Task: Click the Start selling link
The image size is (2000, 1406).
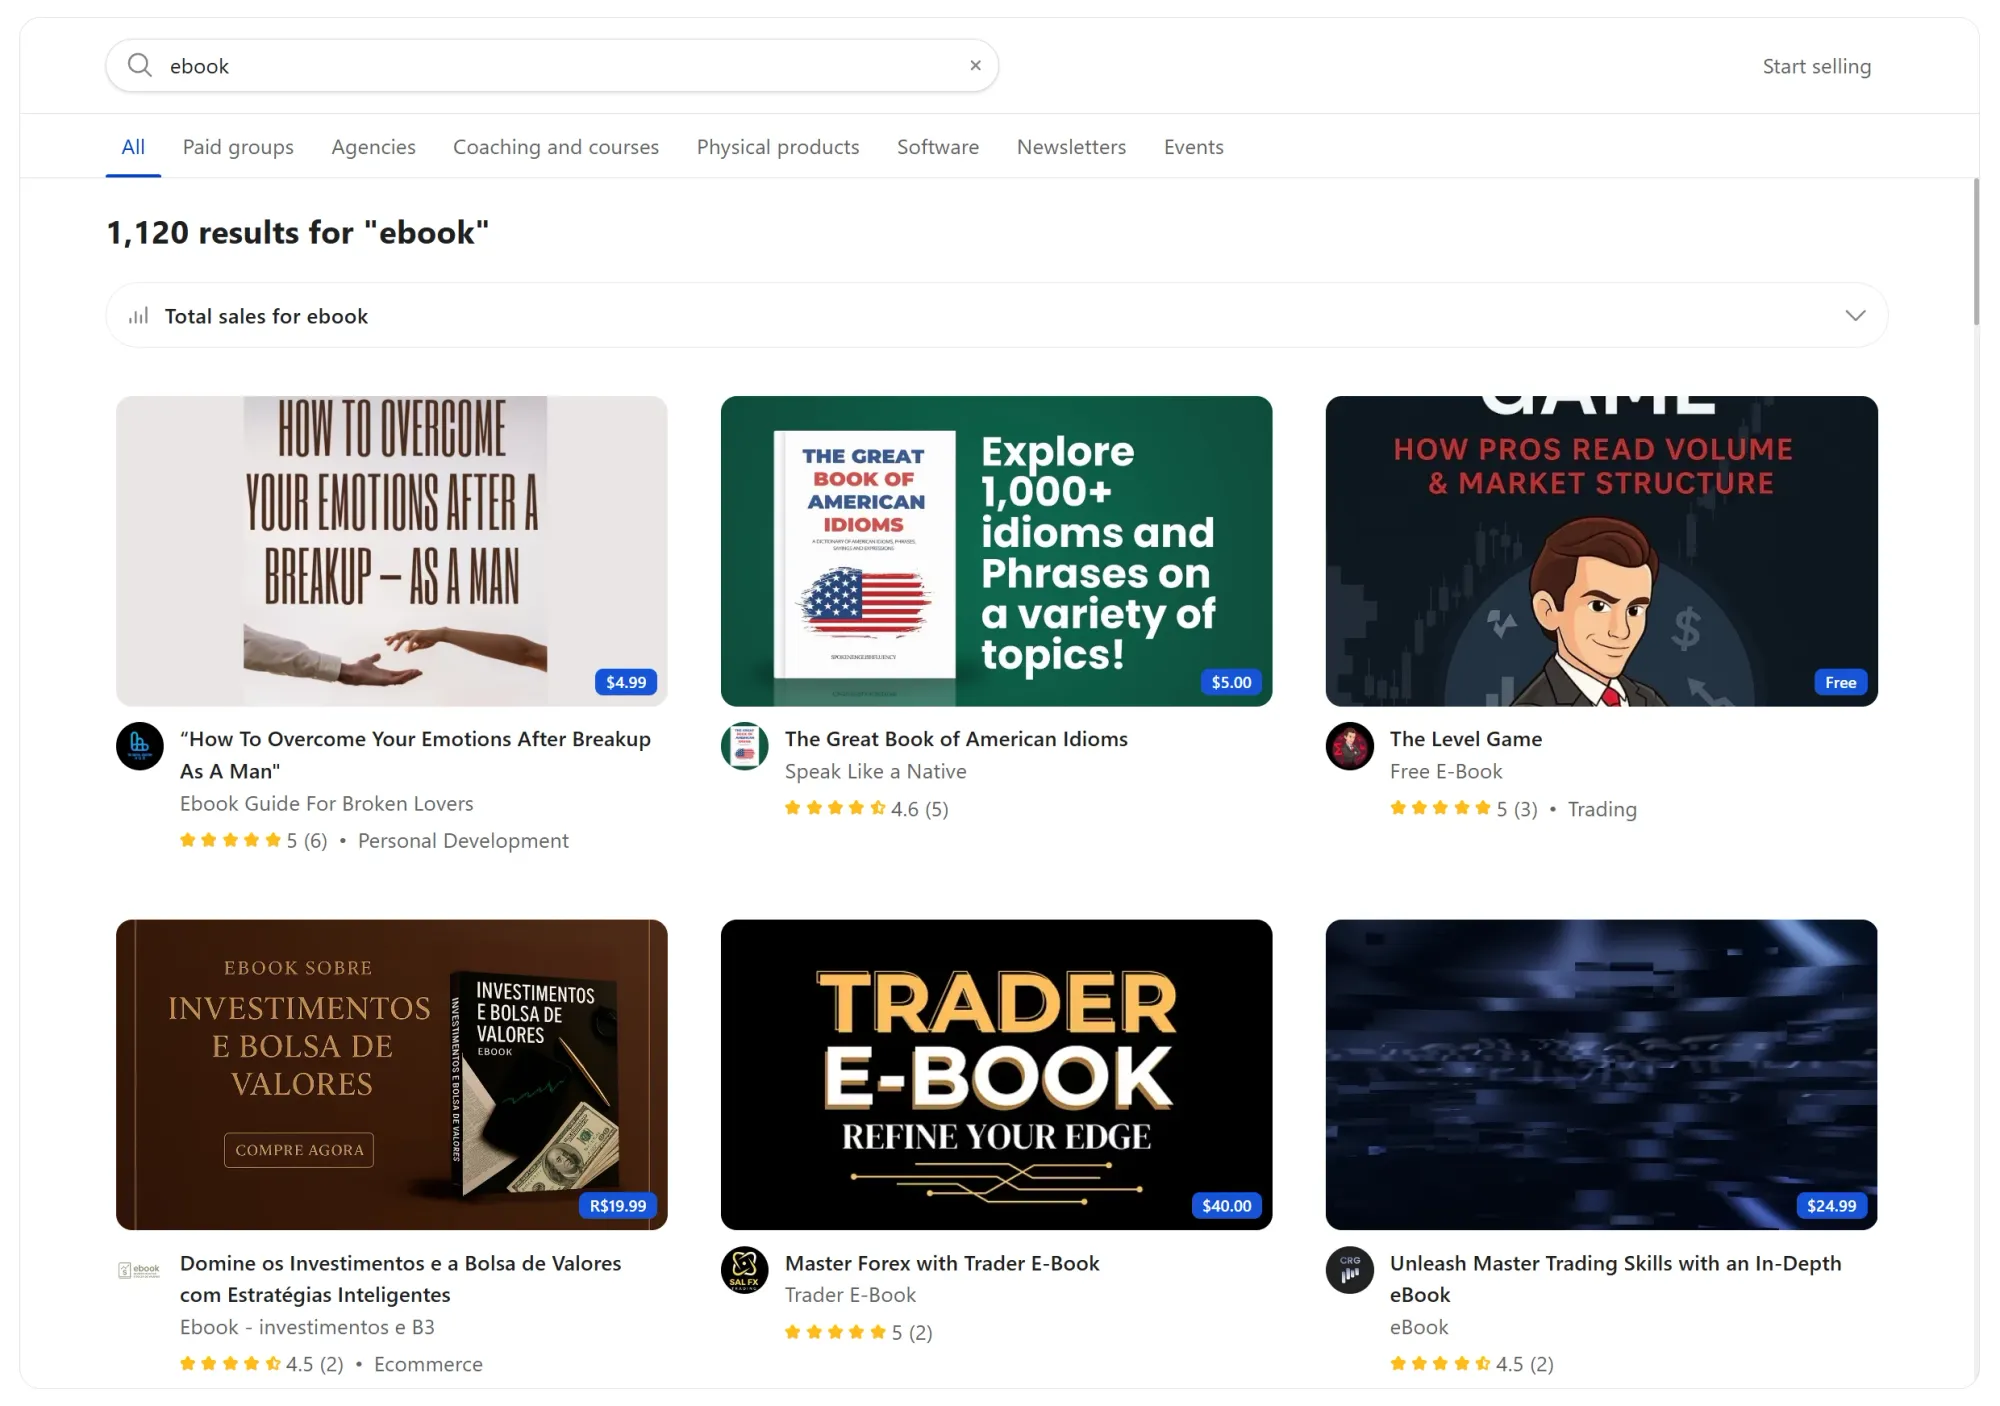Action: pos(1816,67)
